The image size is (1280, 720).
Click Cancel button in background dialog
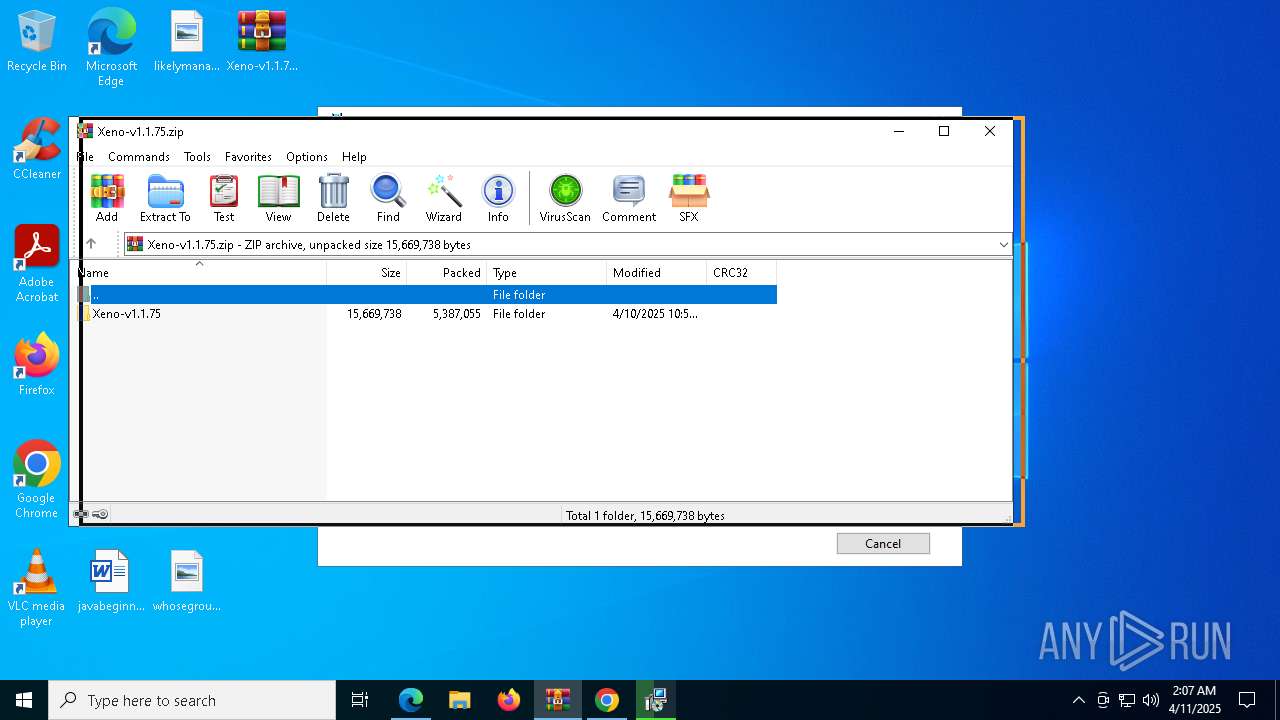[883, 543]
